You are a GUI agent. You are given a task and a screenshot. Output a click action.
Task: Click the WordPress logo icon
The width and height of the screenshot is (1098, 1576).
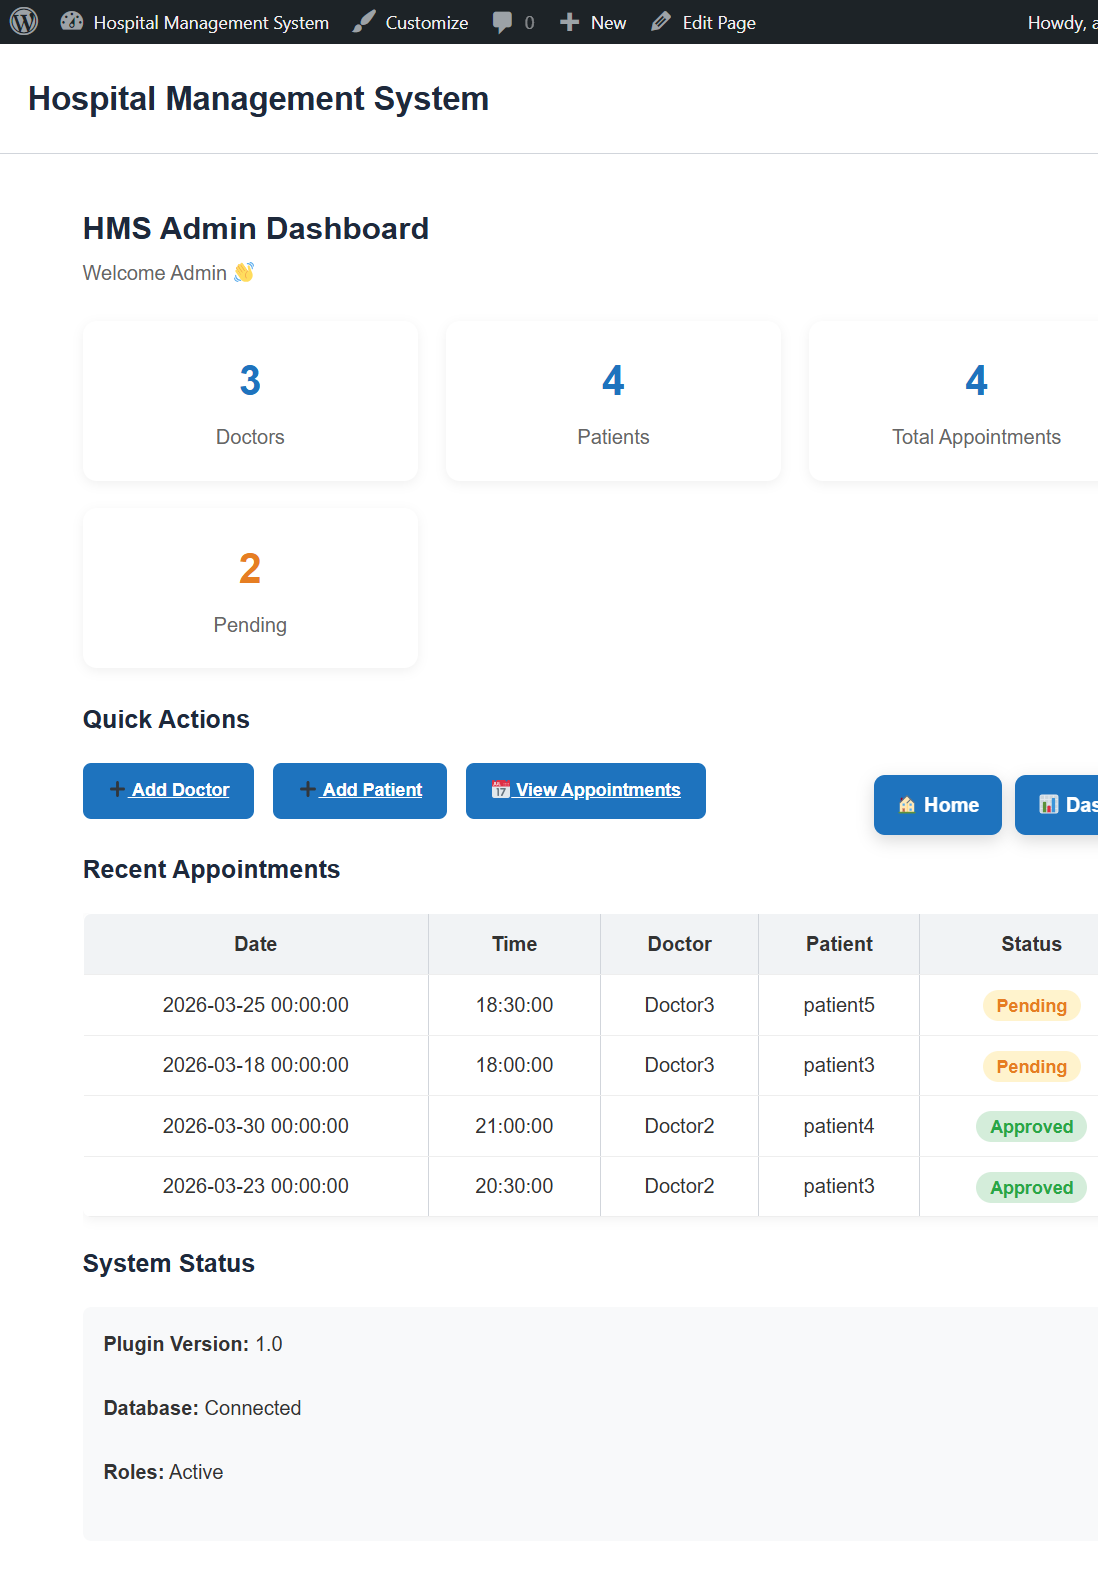pyautogui.click(x=24, y=21)
